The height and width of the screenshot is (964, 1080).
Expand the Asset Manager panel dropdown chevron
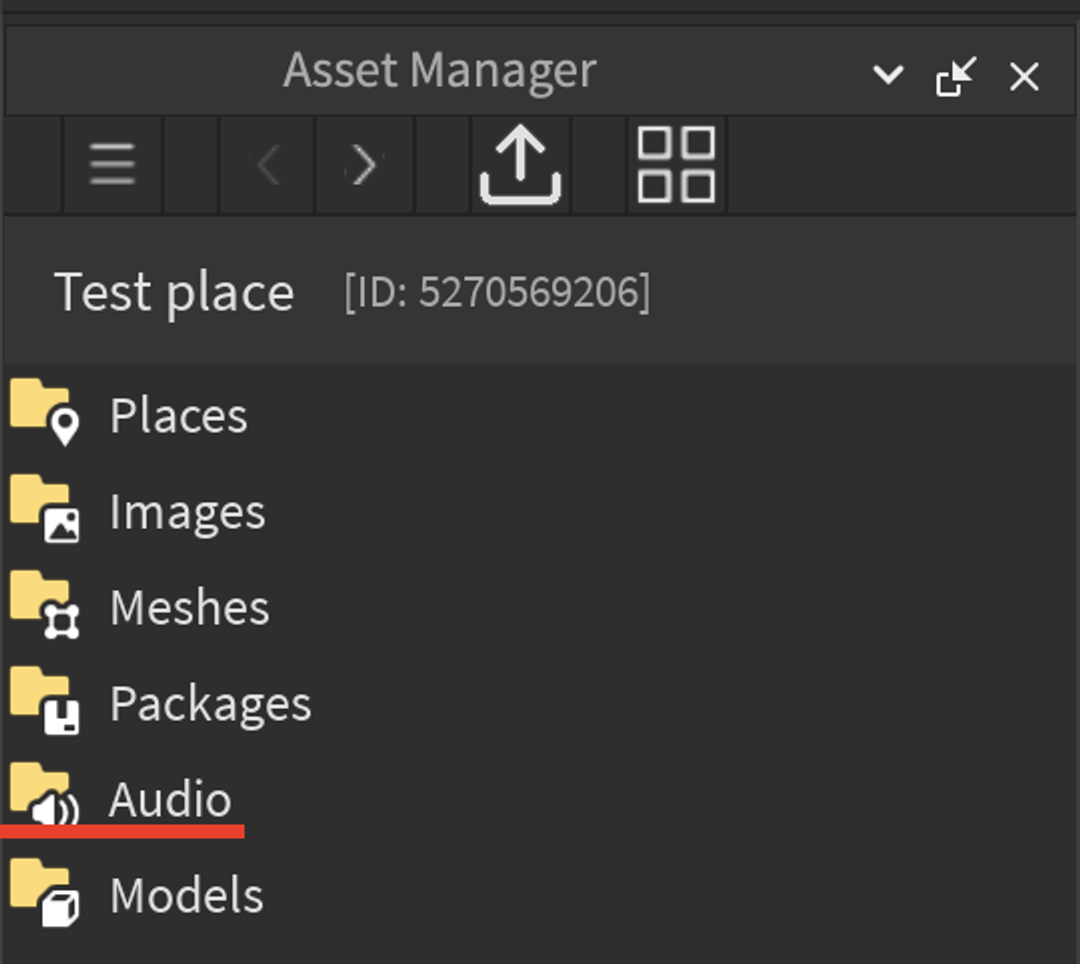pyautogui.click(x=888, y=74)
